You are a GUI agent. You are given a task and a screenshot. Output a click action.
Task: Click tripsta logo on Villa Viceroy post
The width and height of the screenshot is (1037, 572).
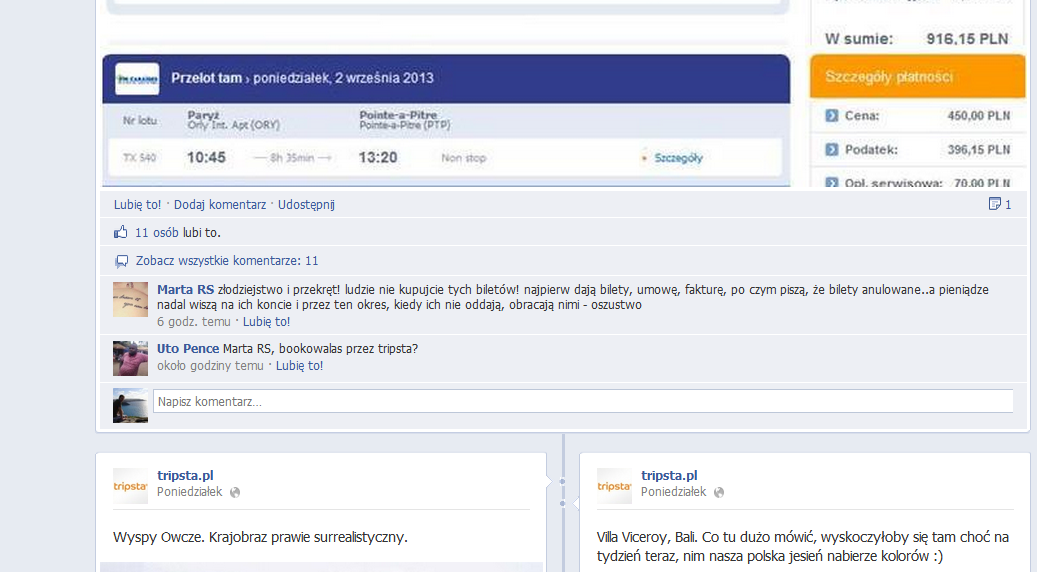tap(614, 486)
